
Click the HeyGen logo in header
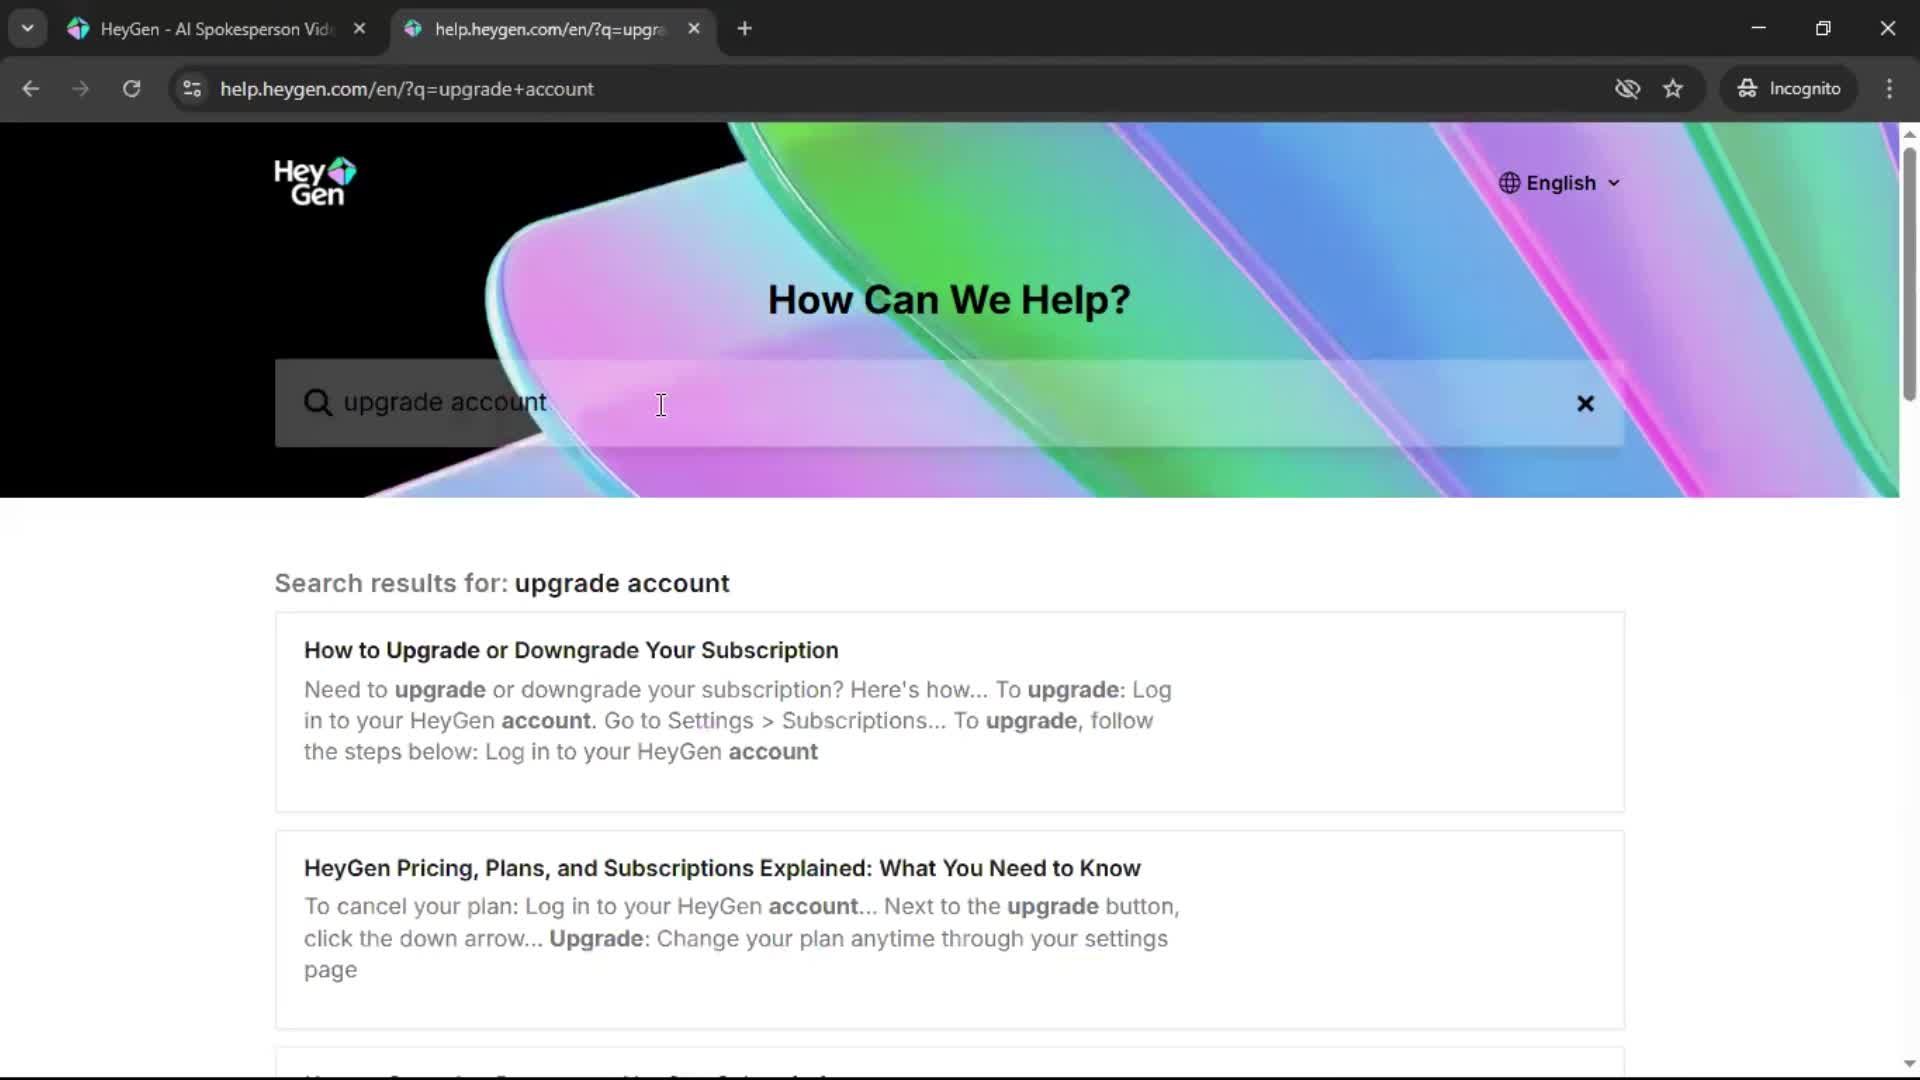pyautogui.click(x=315, y=182)
